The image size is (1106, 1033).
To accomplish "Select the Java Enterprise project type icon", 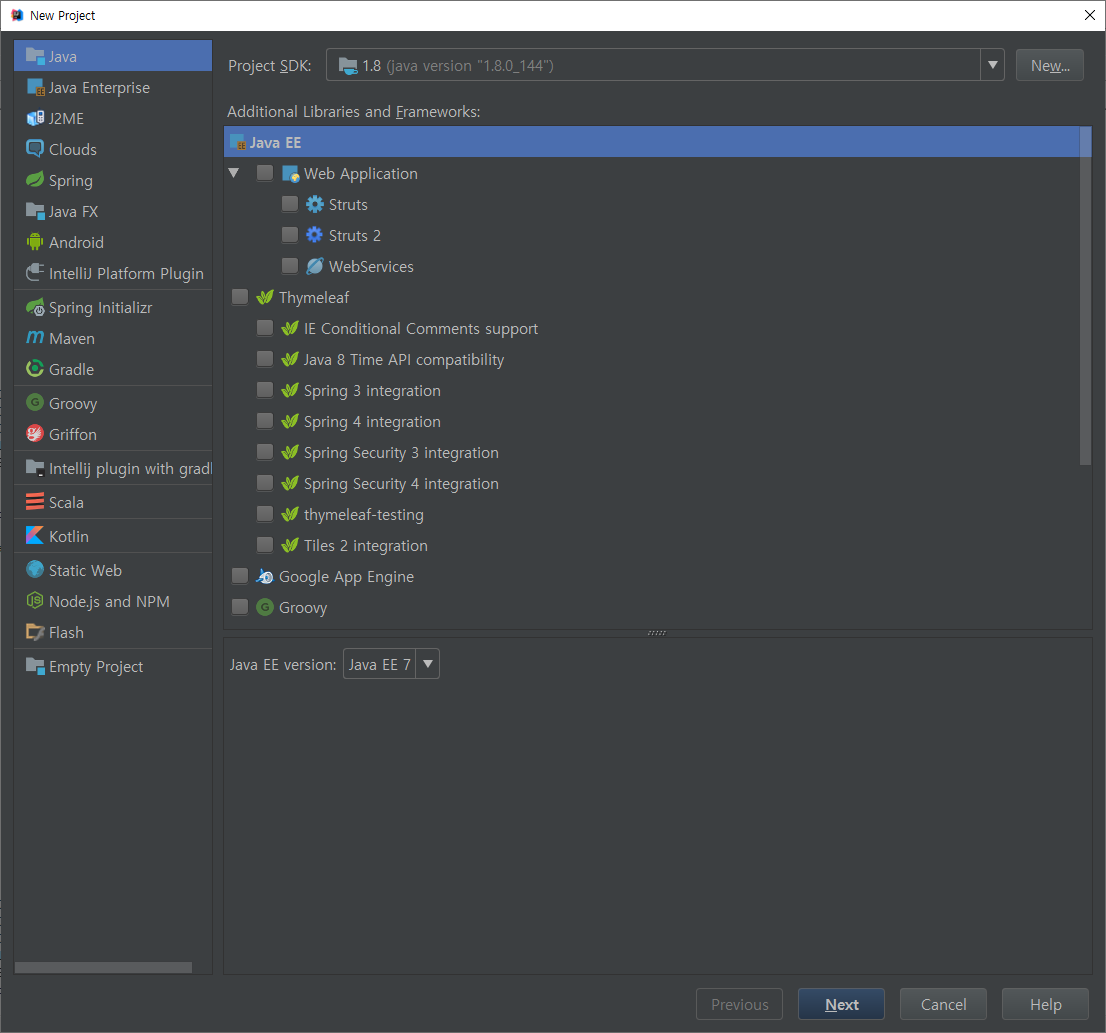I will [x=35, y=87].
